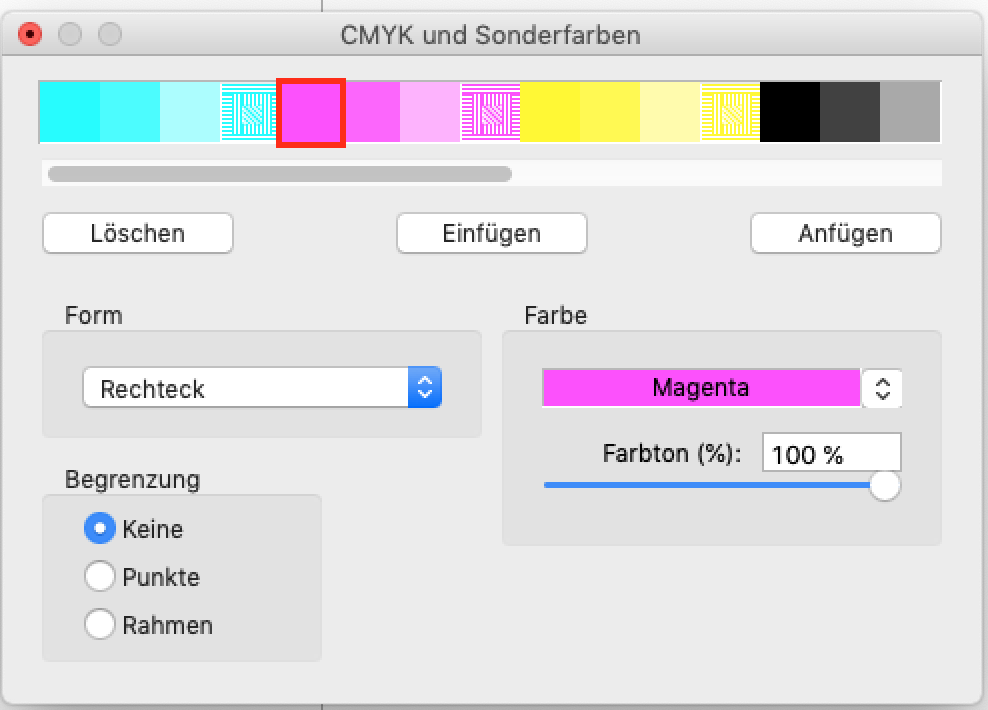Close the CMYK und Sonderfarben window
Screen dimensions: 988x710
30,34
